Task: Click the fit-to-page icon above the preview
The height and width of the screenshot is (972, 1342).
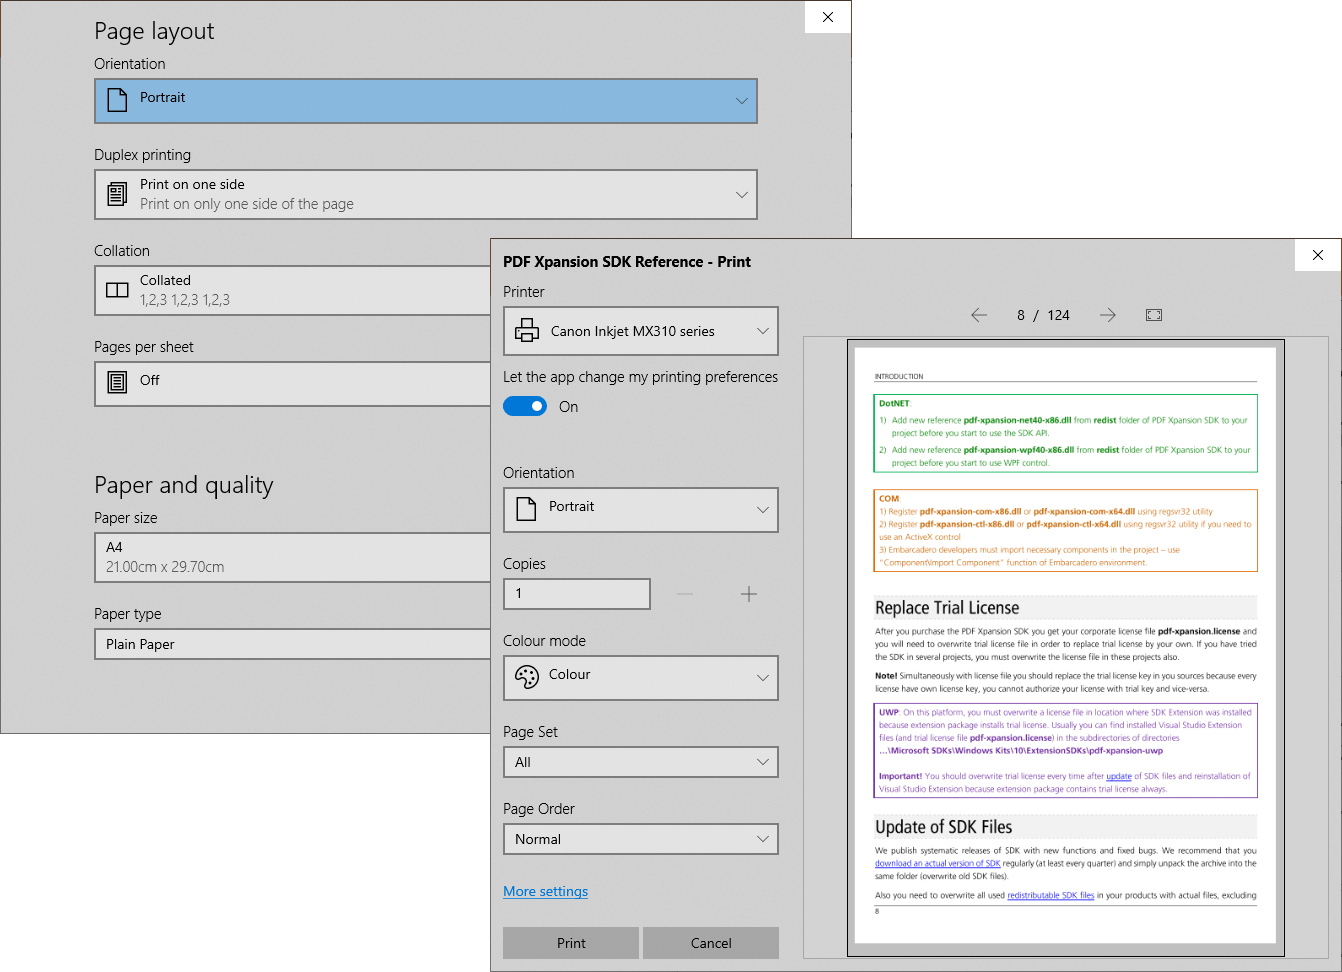Action: (1153, 314)
